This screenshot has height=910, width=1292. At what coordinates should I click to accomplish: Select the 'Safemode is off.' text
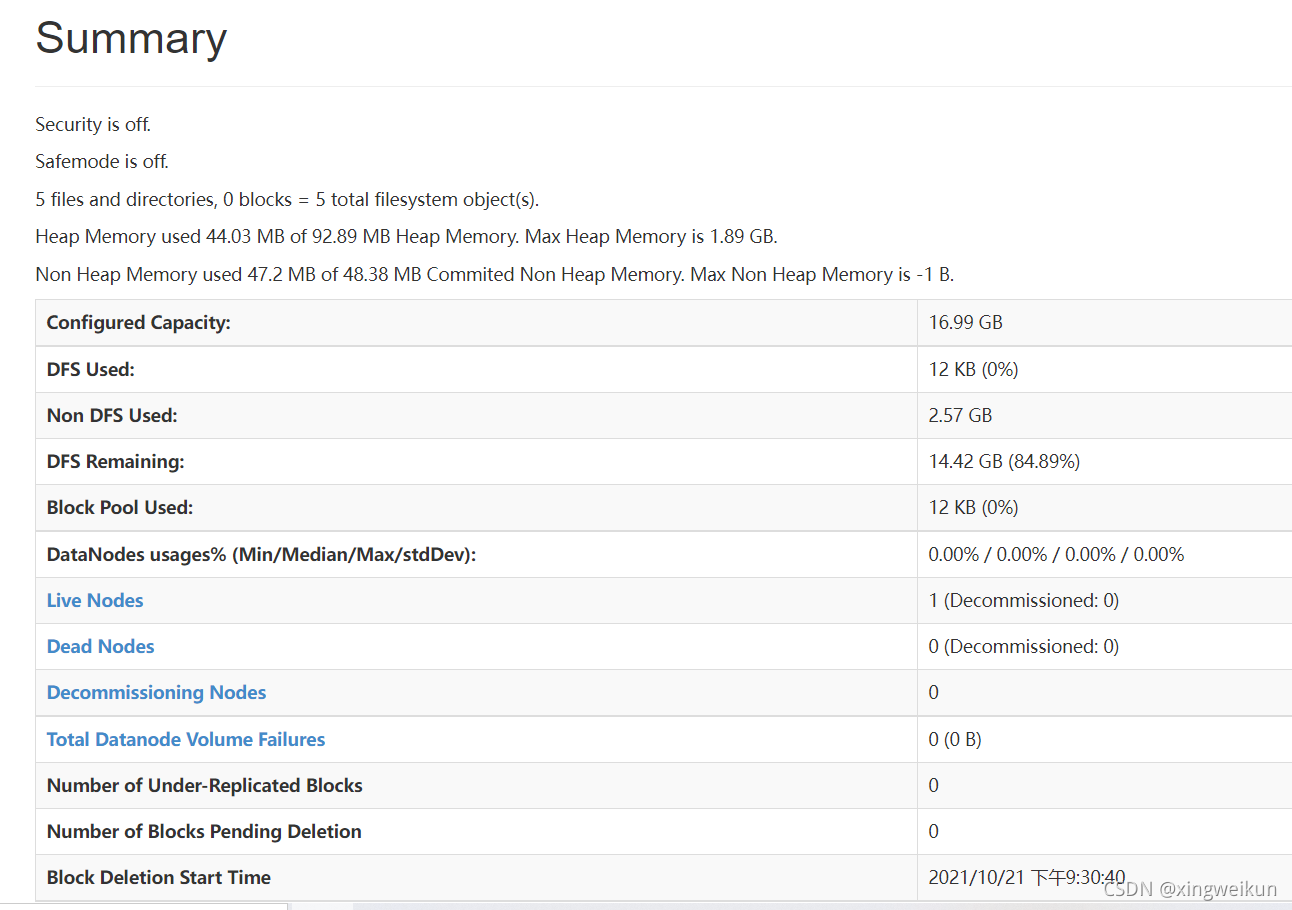[x=102, y=162]
